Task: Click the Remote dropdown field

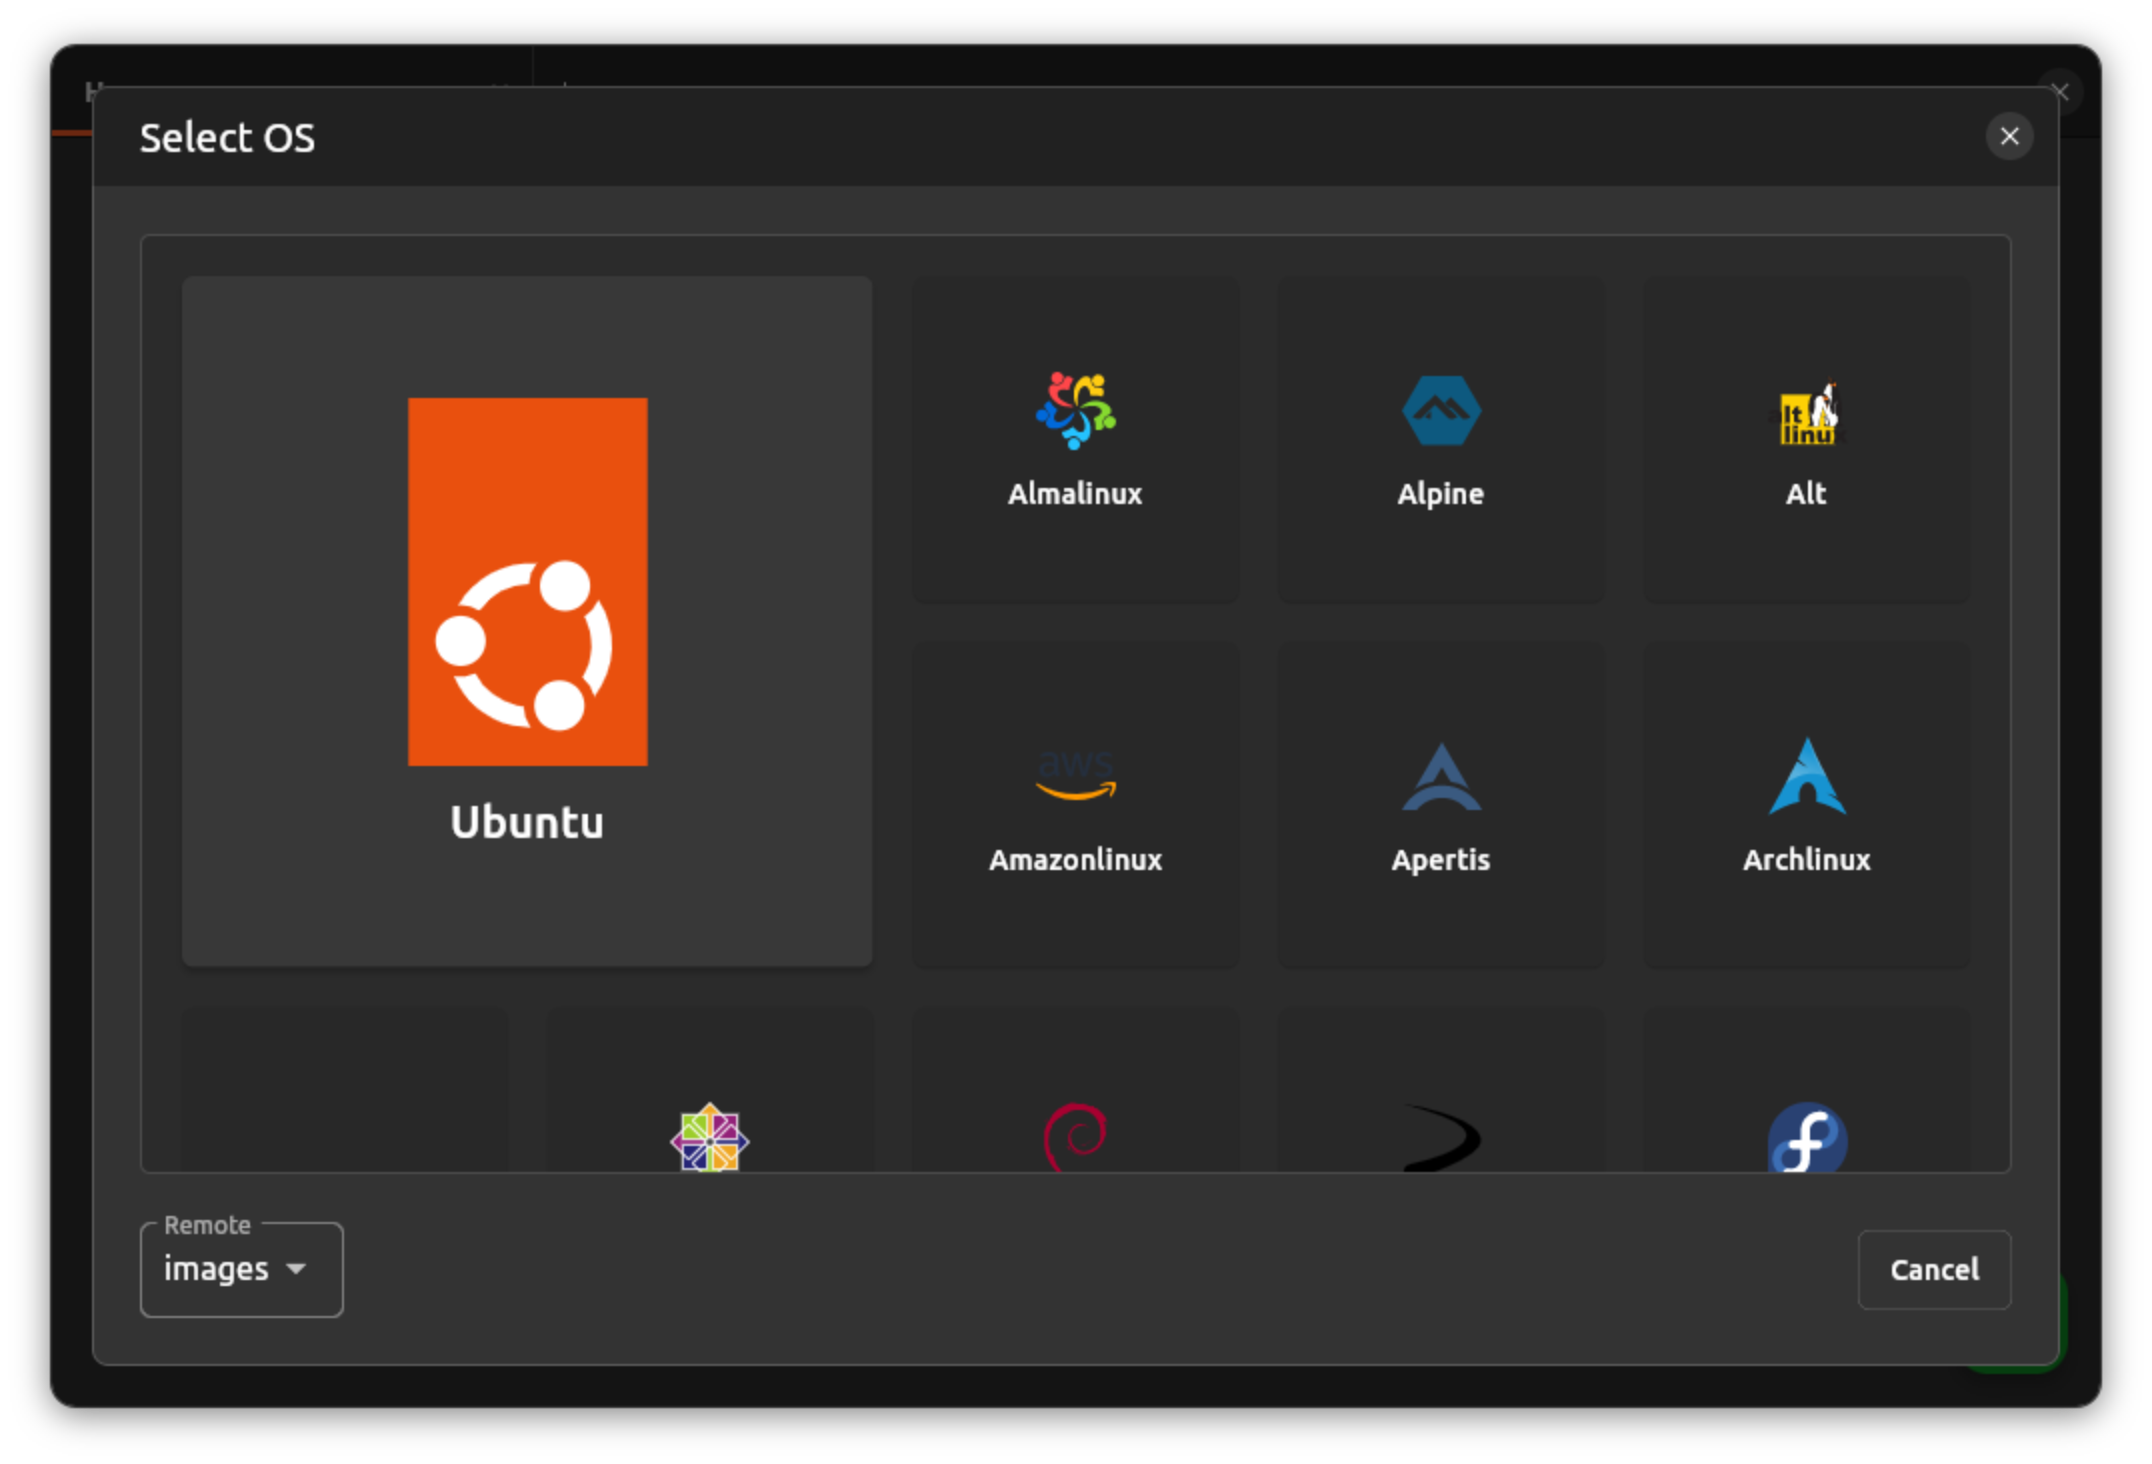Action: point(240,1269)
